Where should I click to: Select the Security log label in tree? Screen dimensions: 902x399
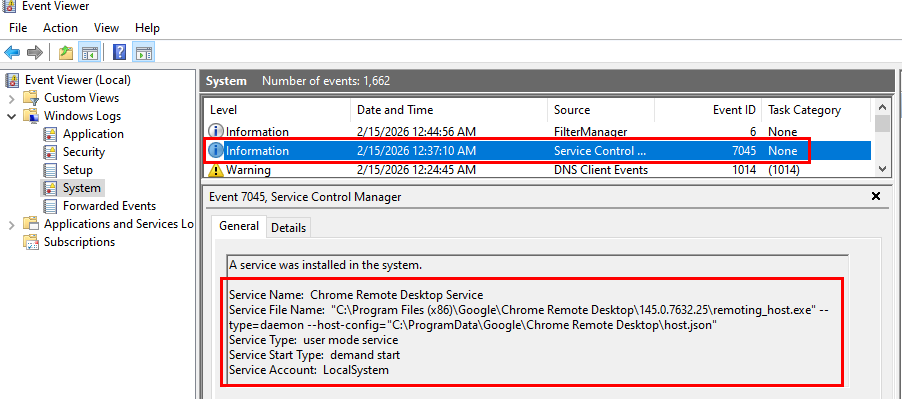point(84,152)
